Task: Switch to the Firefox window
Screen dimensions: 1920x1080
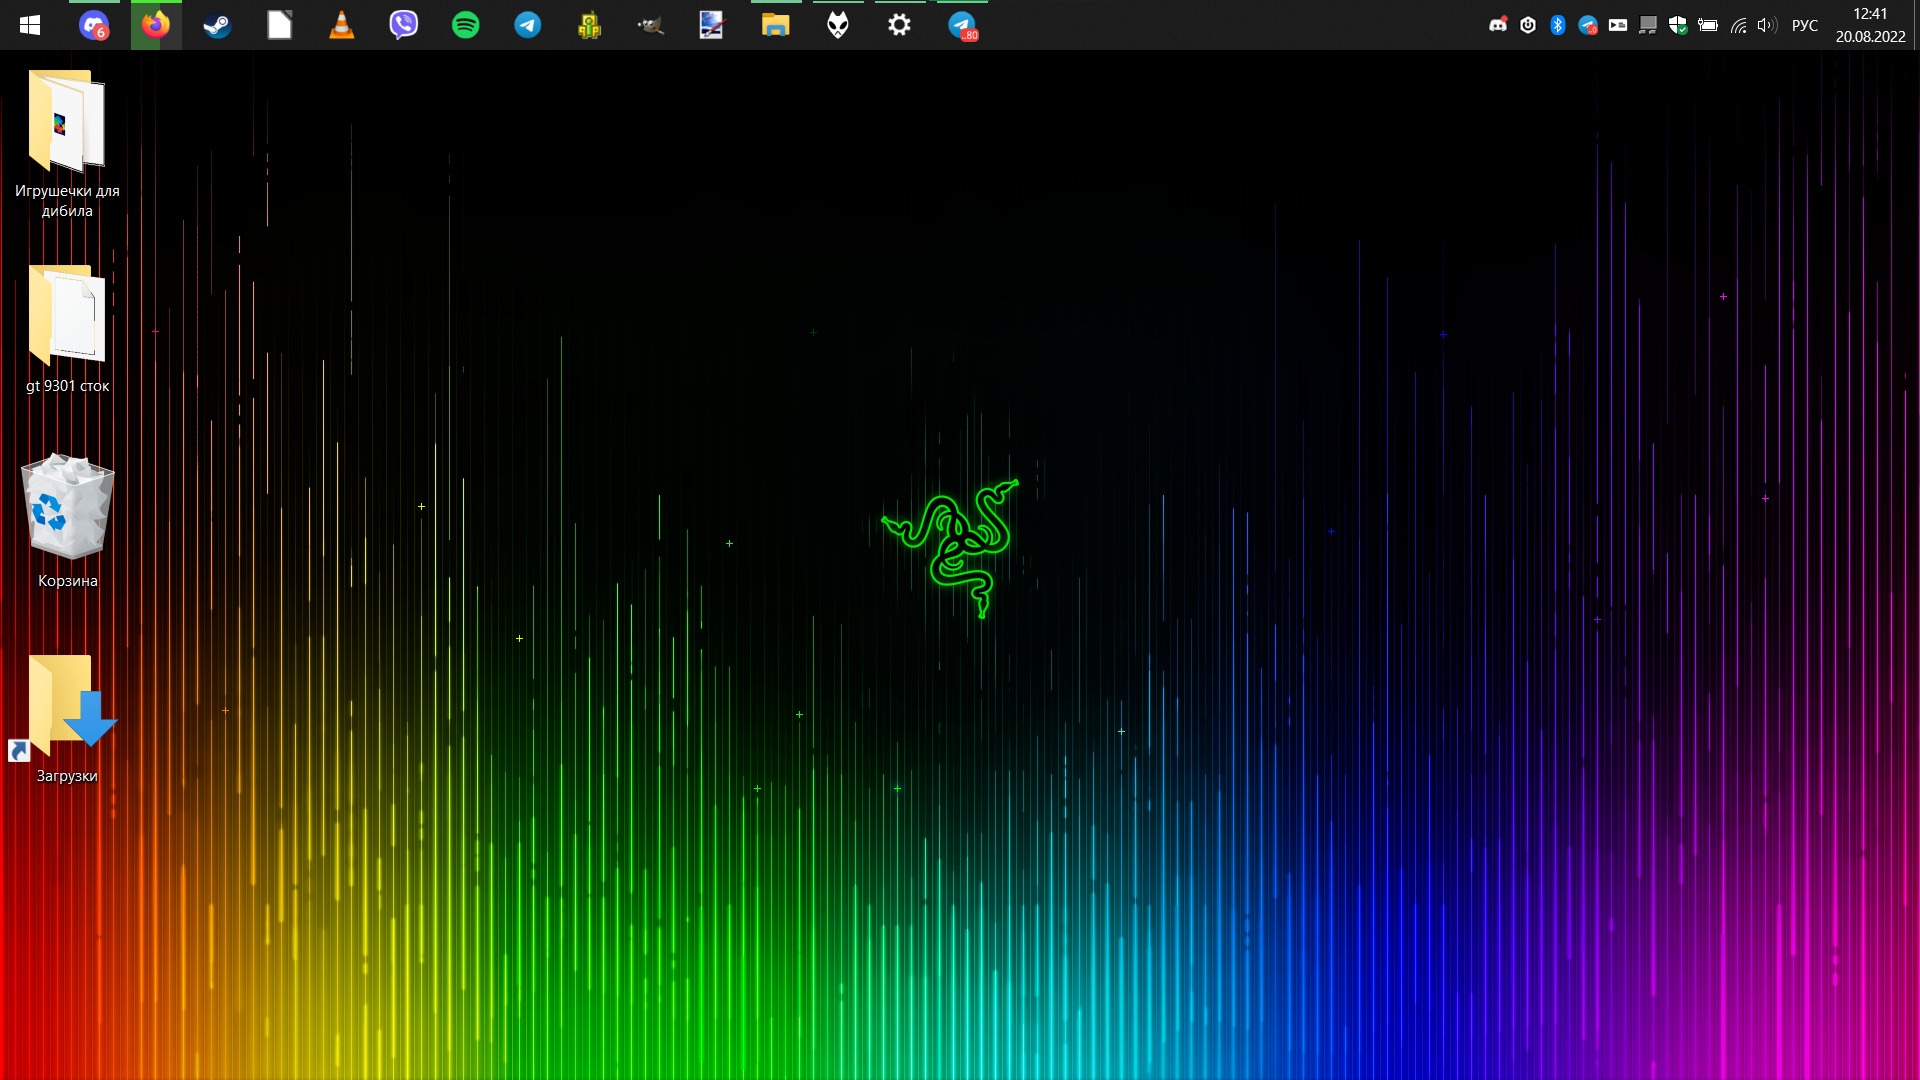Action: coord(155,25)
